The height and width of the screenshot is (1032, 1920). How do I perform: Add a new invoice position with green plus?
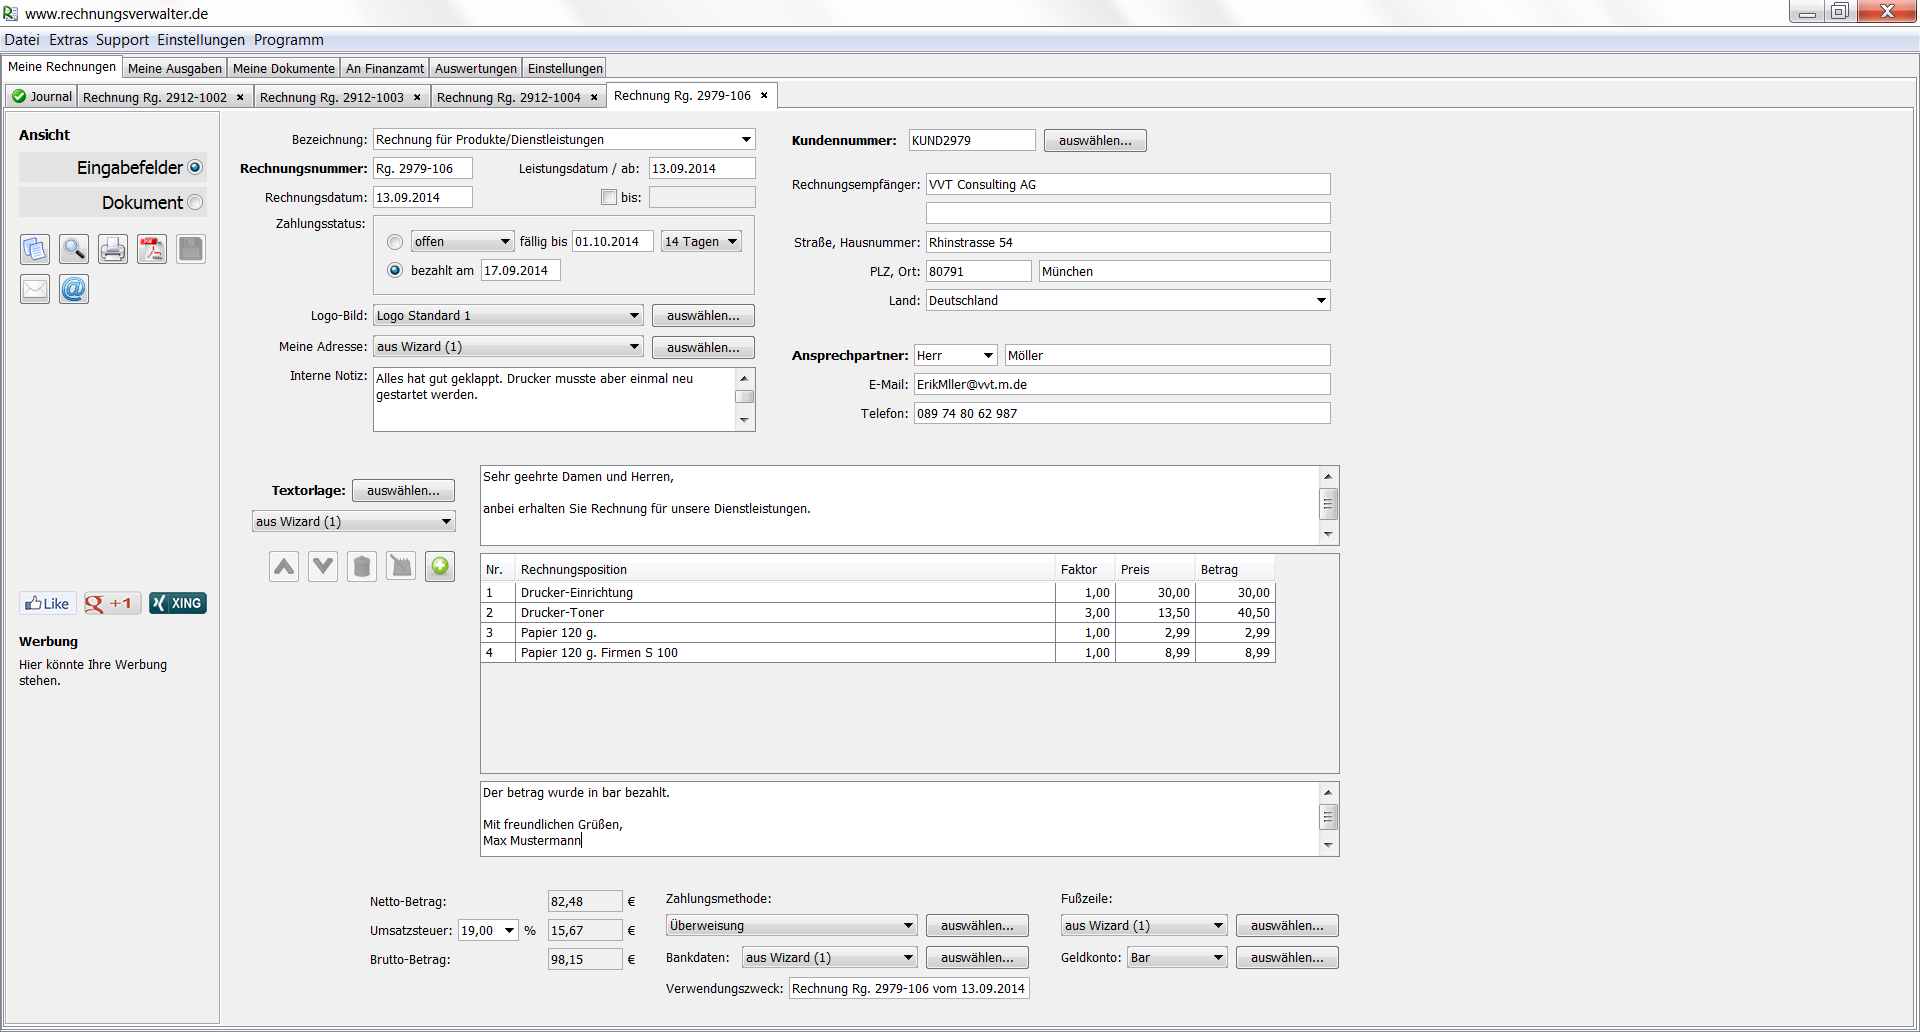tap(440, 567)
